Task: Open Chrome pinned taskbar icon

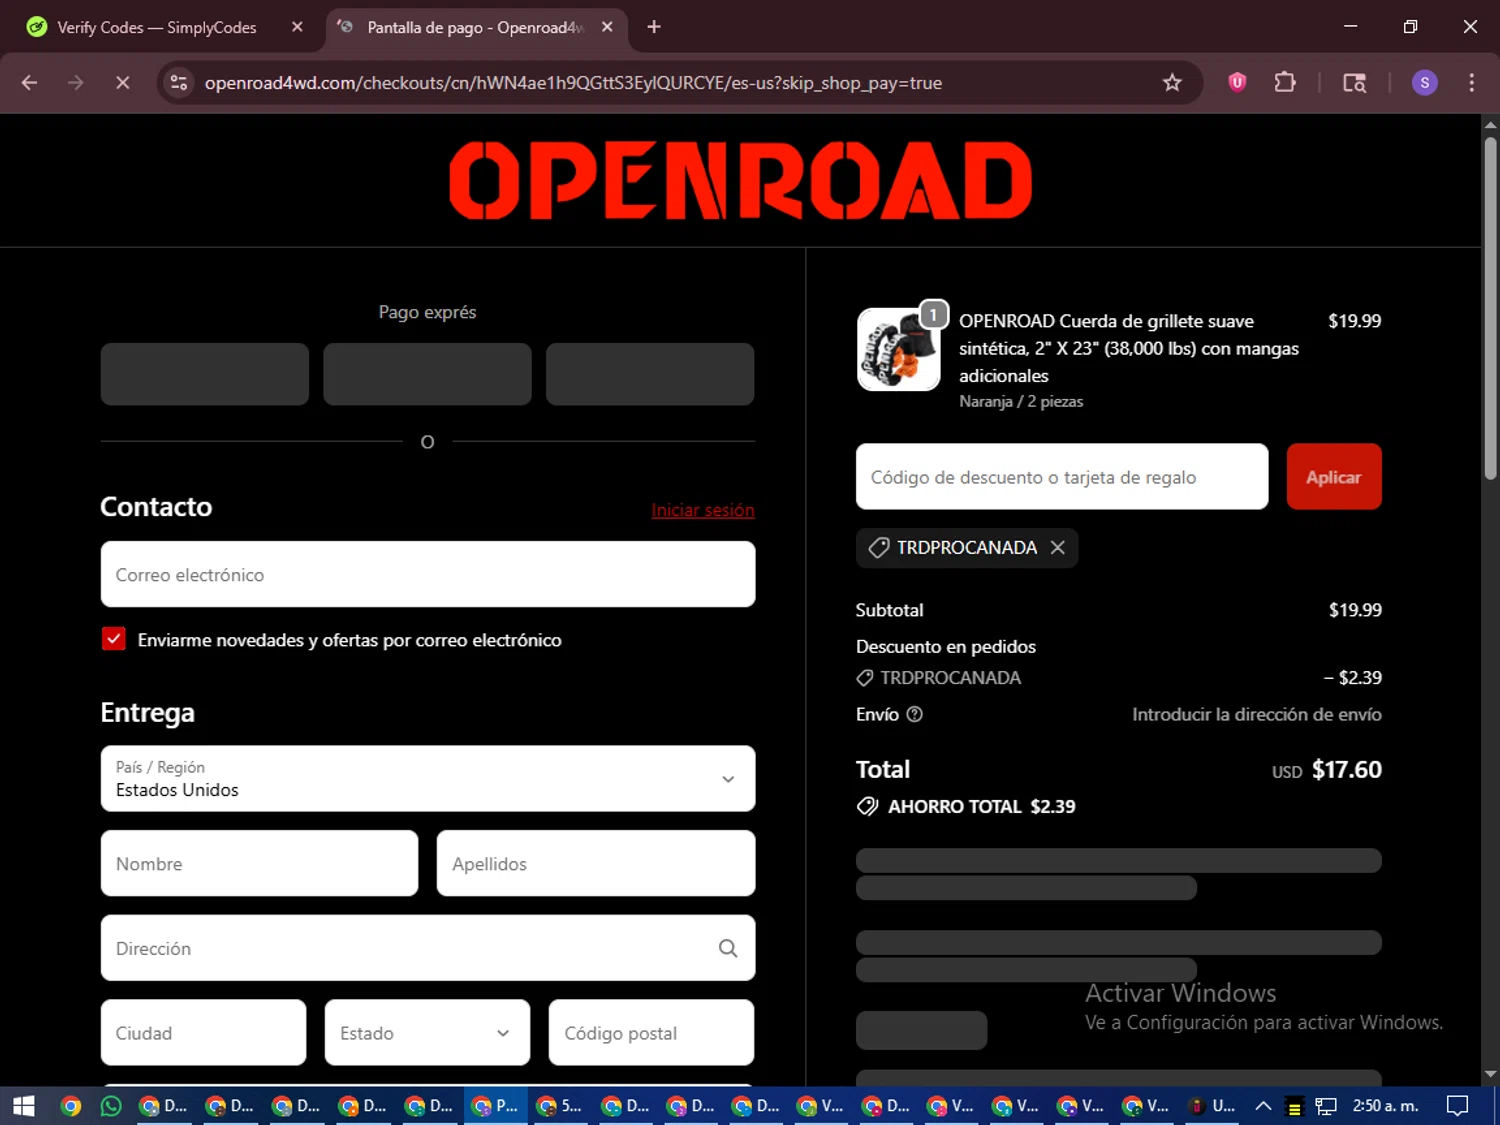Action: pos(70,1105)
